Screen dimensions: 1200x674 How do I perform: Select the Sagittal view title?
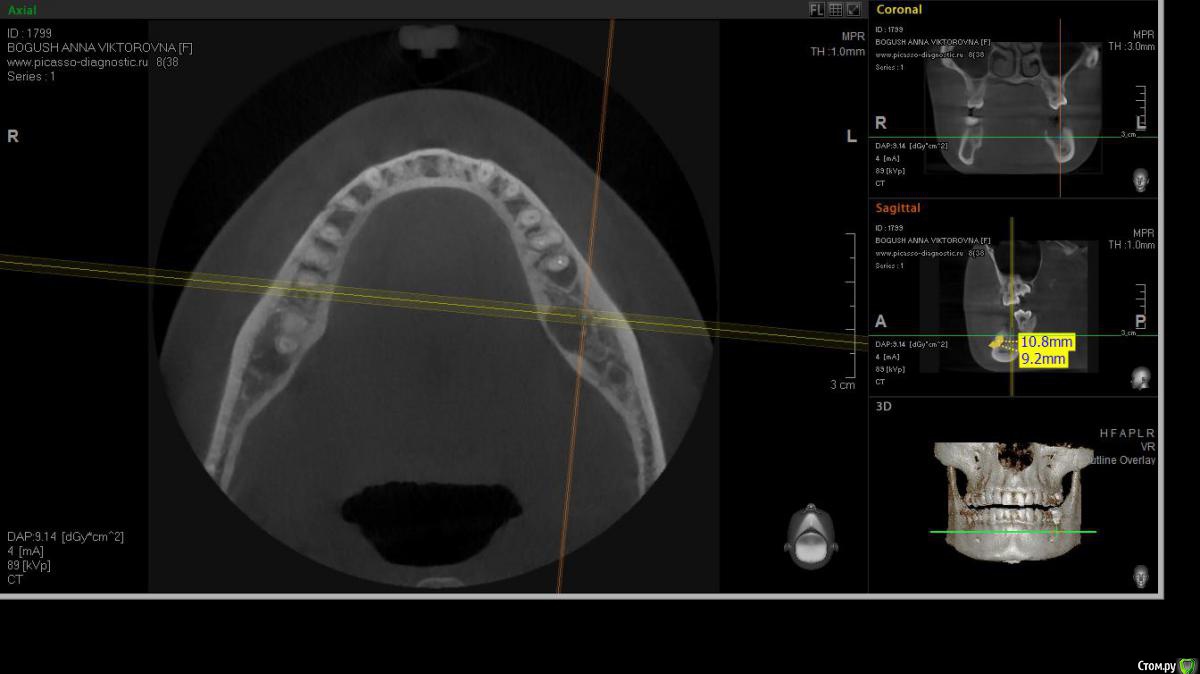tap(898, 208)
